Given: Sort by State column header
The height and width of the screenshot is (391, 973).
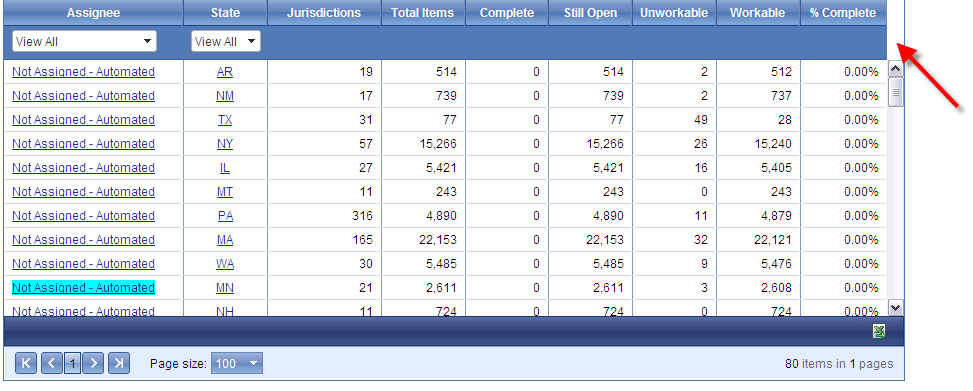Looking at the screenshot, I should point(225,12).
